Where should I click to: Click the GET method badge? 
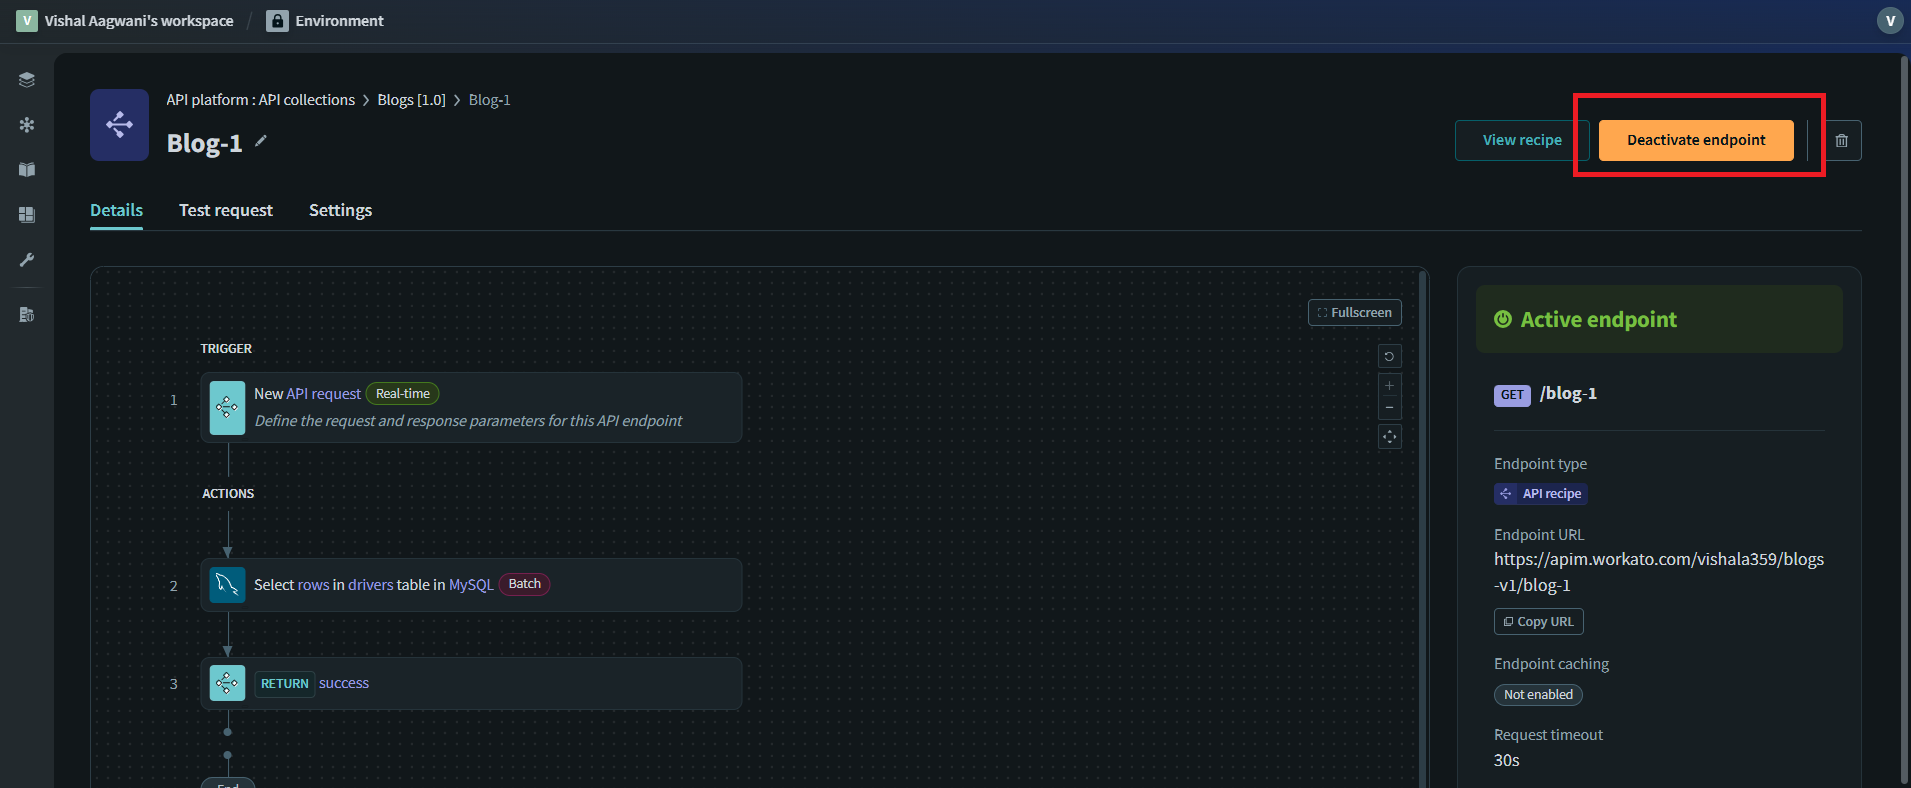[x=1512, y=395]
